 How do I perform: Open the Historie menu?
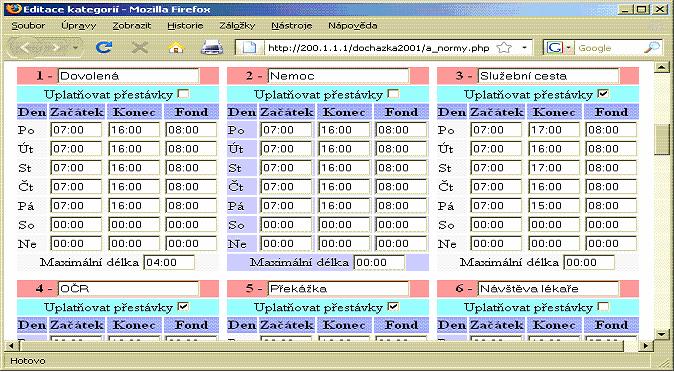click(x=185, y=26)
